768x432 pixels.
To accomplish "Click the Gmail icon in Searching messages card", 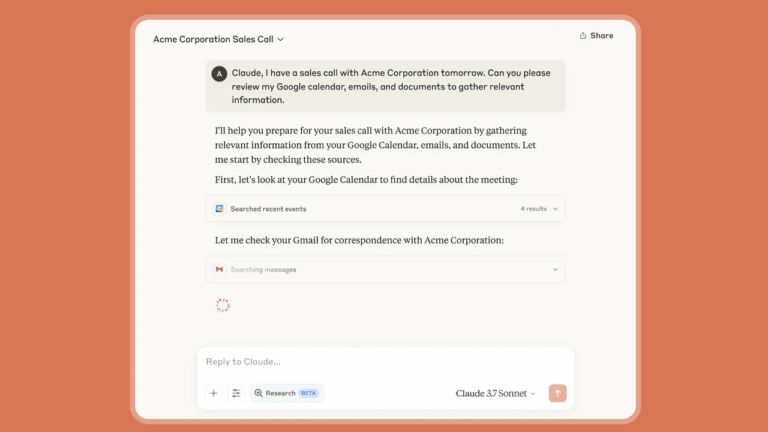I will coord(219,269).
